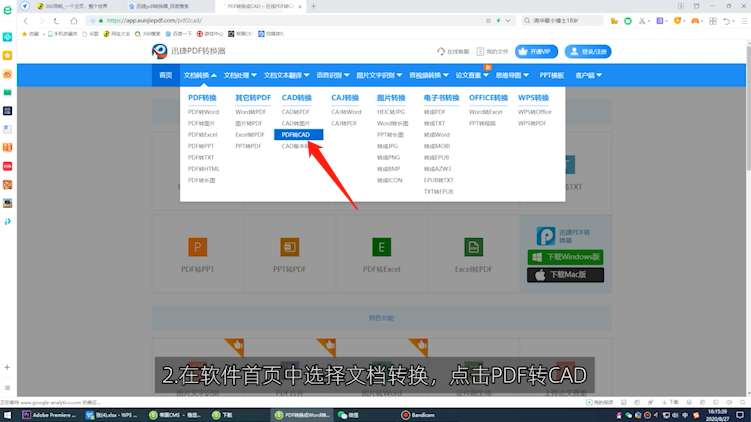This screenshot has height=422, width=751.
Task: Select CAD转PDF in the menu
Action: tap(296, 112)
